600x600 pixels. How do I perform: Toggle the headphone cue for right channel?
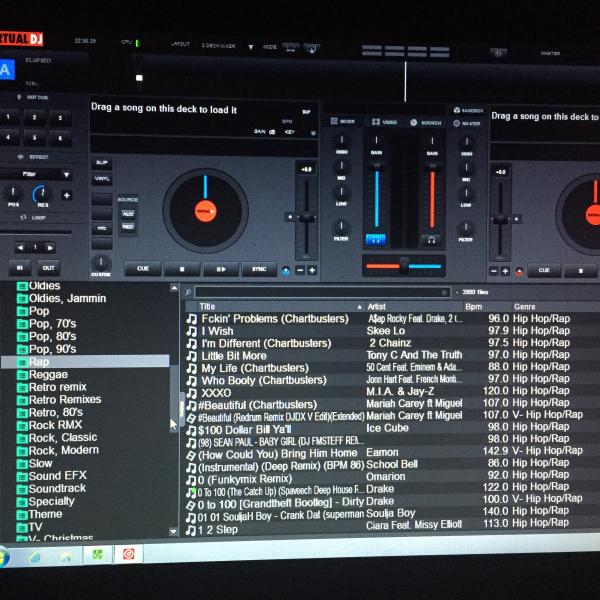431,240
